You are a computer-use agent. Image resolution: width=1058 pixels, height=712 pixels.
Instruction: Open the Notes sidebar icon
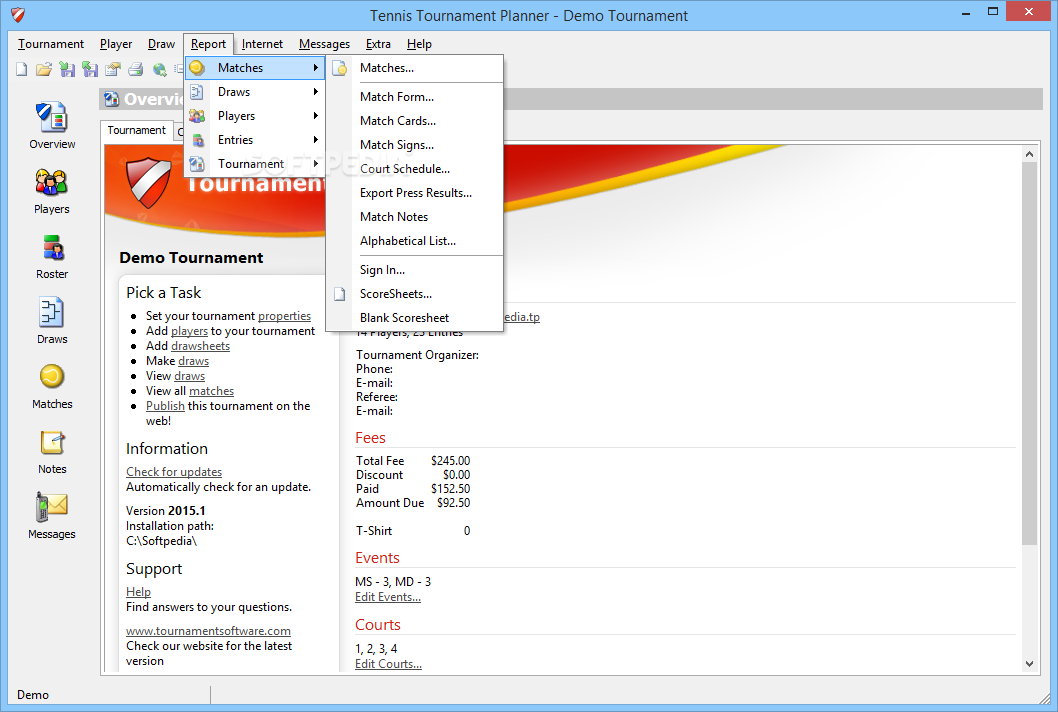click(52, 451)
